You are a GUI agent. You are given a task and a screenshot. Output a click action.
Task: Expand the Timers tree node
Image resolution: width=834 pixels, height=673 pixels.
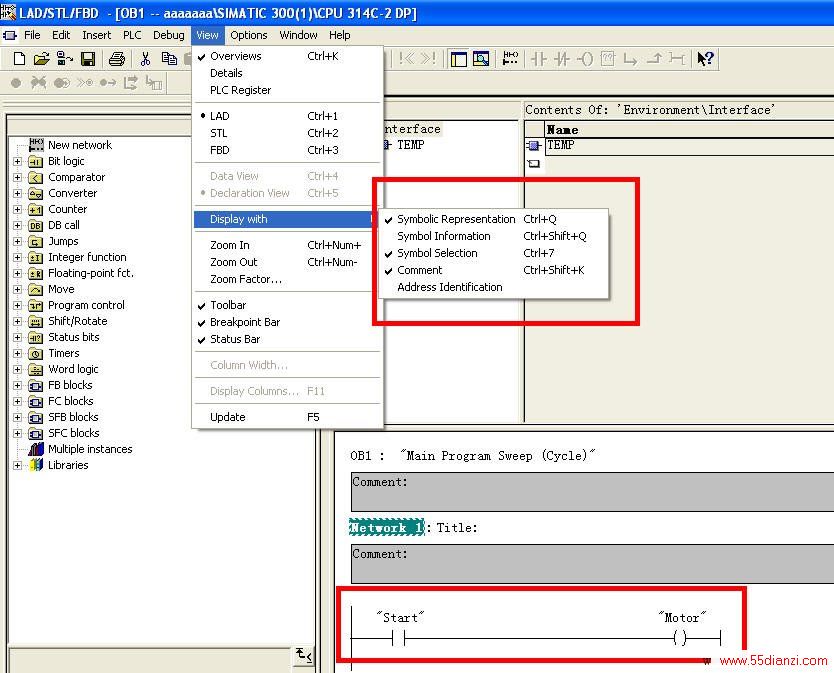18,353
